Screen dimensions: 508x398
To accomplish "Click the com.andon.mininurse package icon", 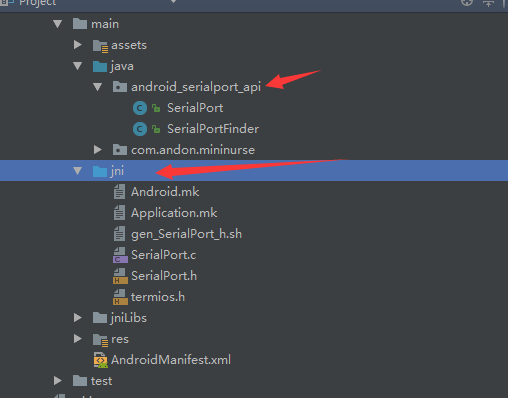I will [x=120, y=150].
